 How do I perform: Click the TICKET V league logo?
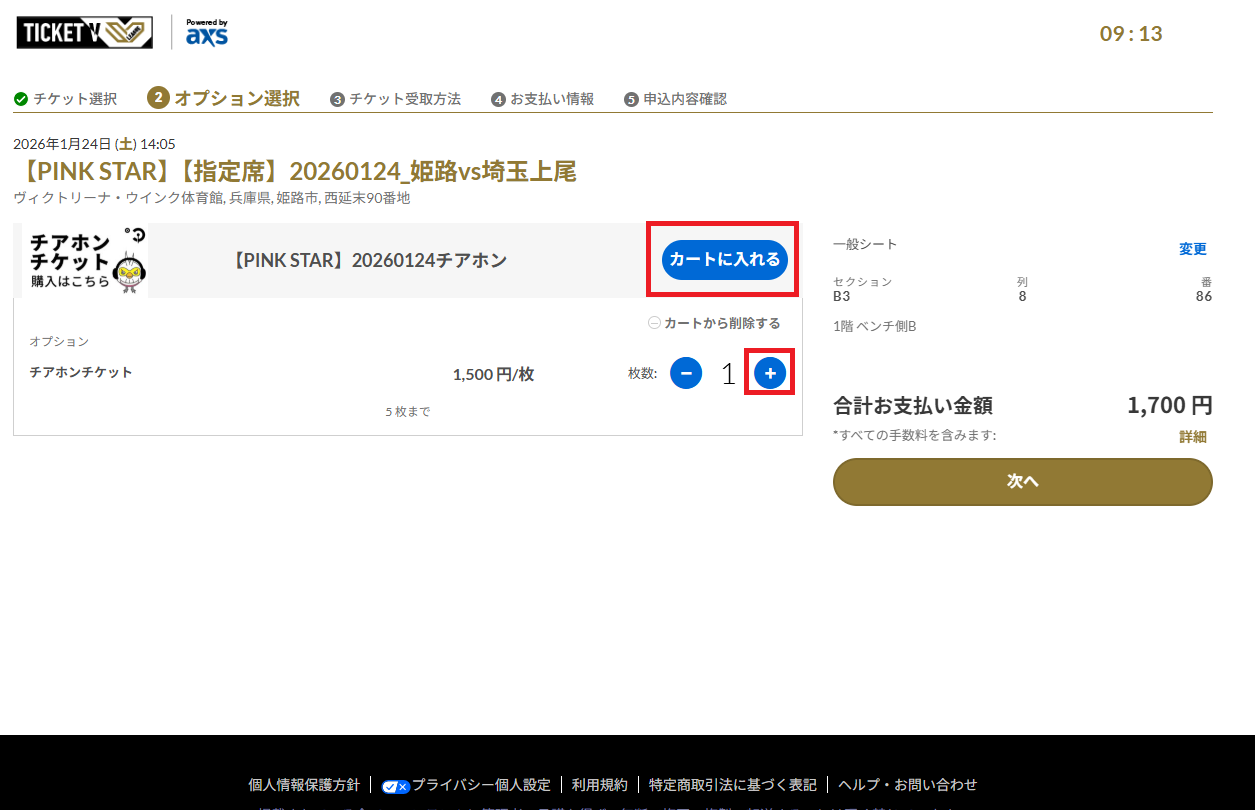(x=84, y=32)
